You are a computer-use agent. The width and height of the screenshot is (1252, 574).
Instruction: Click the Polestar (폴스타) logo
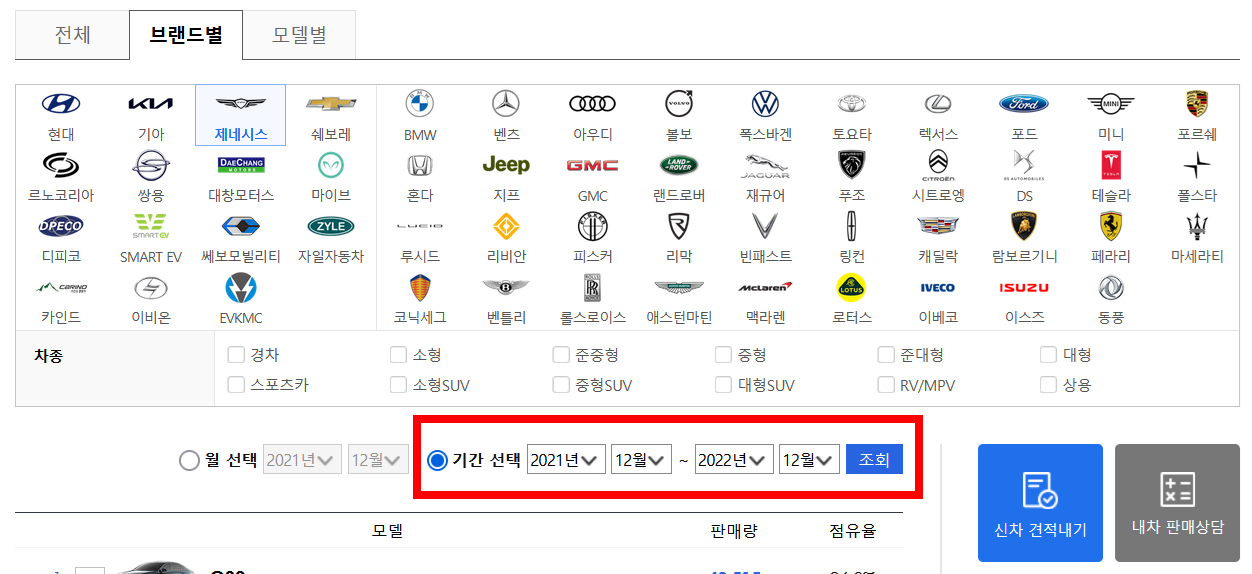click(1197, 164)
